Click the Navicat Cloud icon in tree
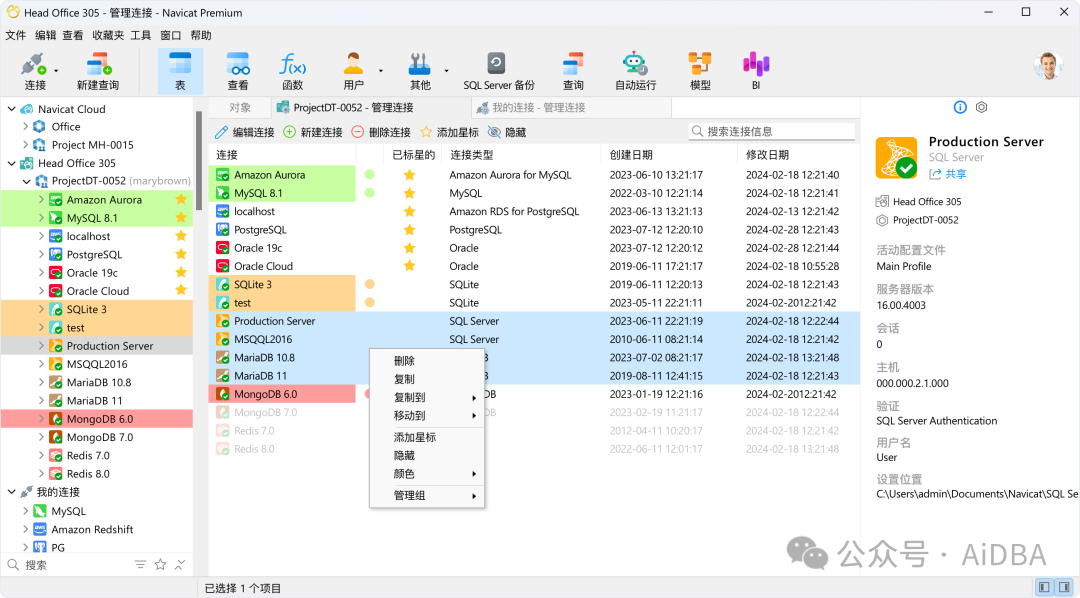The image size is (1080, 598). [27, 109]
